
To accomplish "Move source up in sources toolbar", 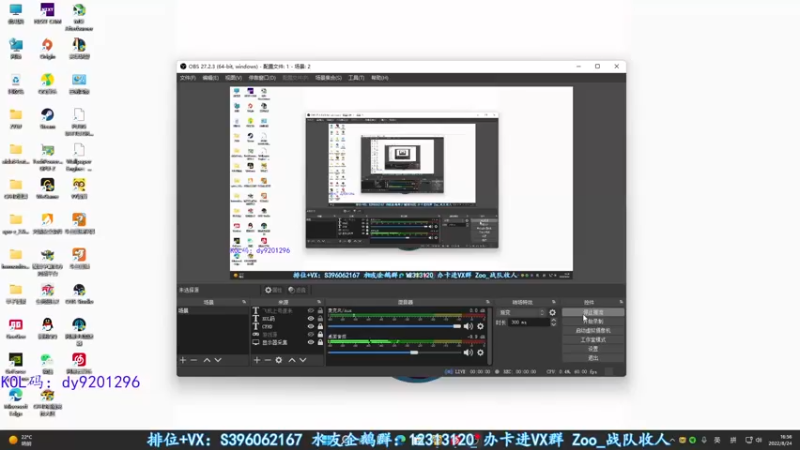I will (292, 360).
